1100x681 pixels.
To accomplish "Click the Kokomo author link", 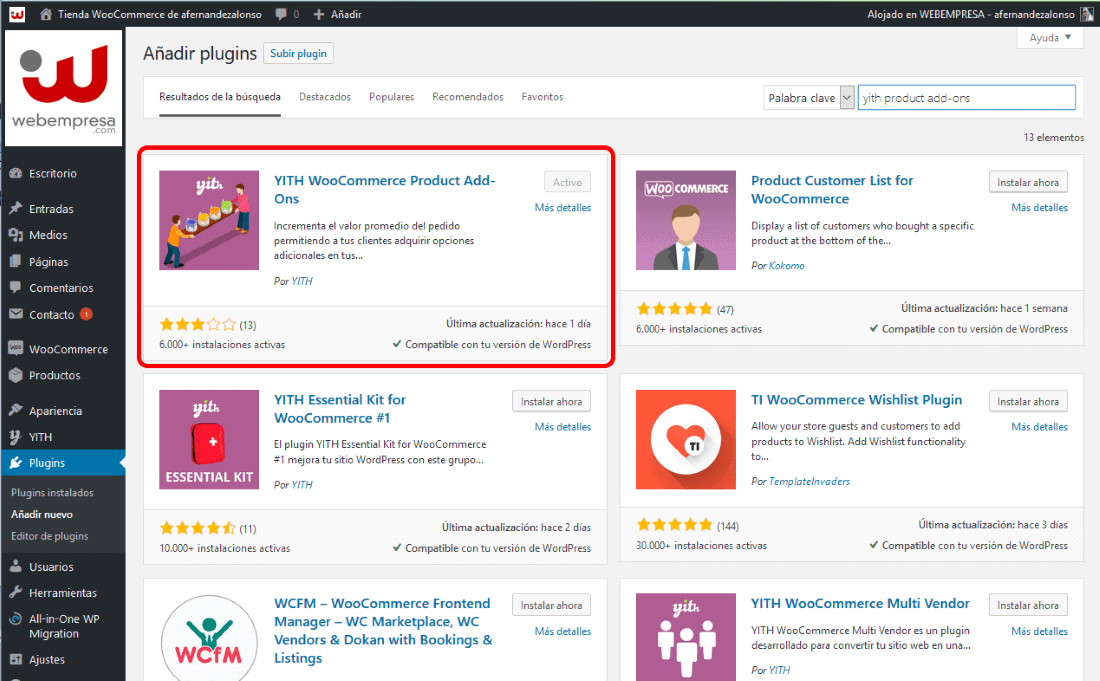I will [786, 265].
